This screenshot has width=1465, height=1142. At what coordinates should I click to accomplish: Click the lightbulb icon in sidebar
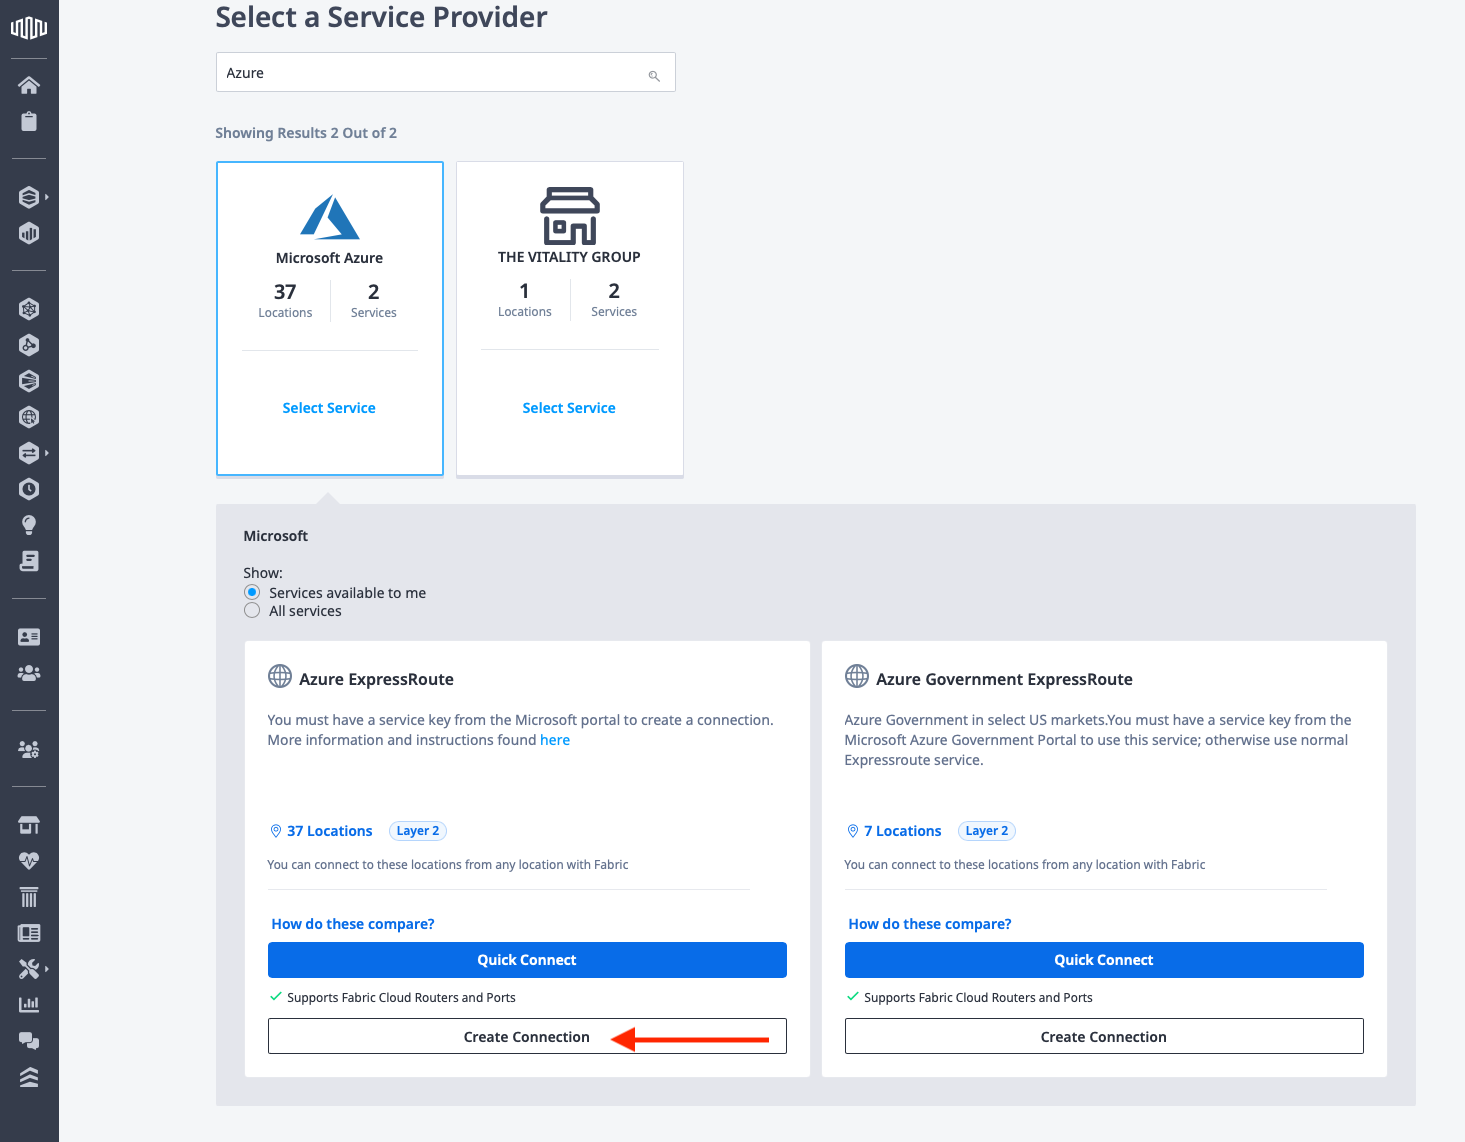pos(29,525)
